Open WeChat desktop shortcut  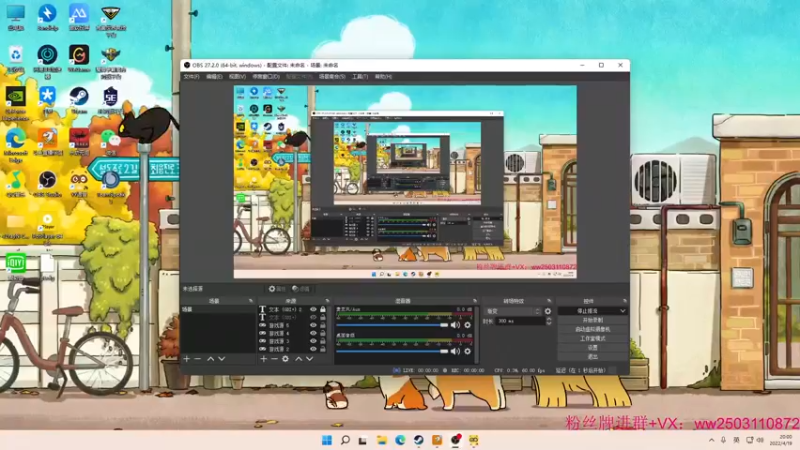tap(110, 142)
